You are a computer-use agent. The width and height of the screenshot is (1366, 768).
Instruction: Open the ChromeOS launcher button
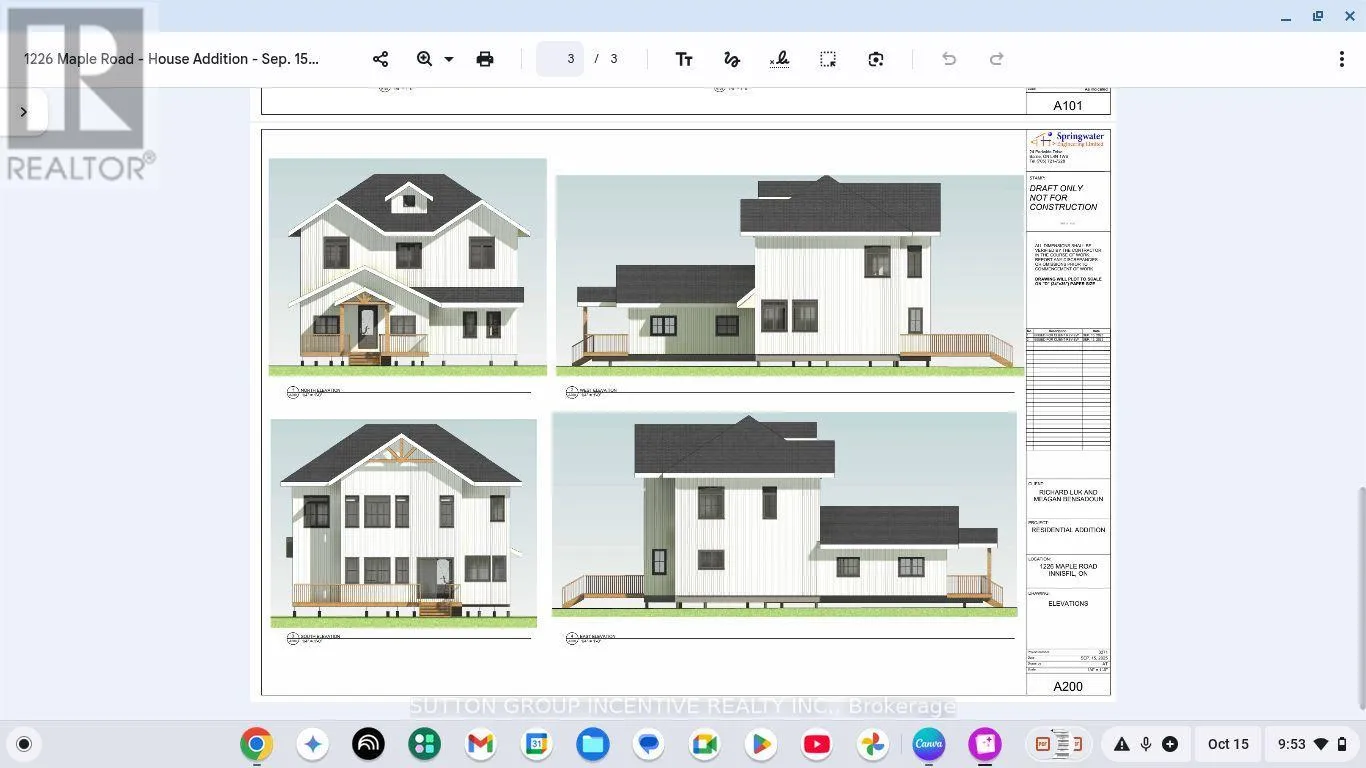tap(24, 744)
